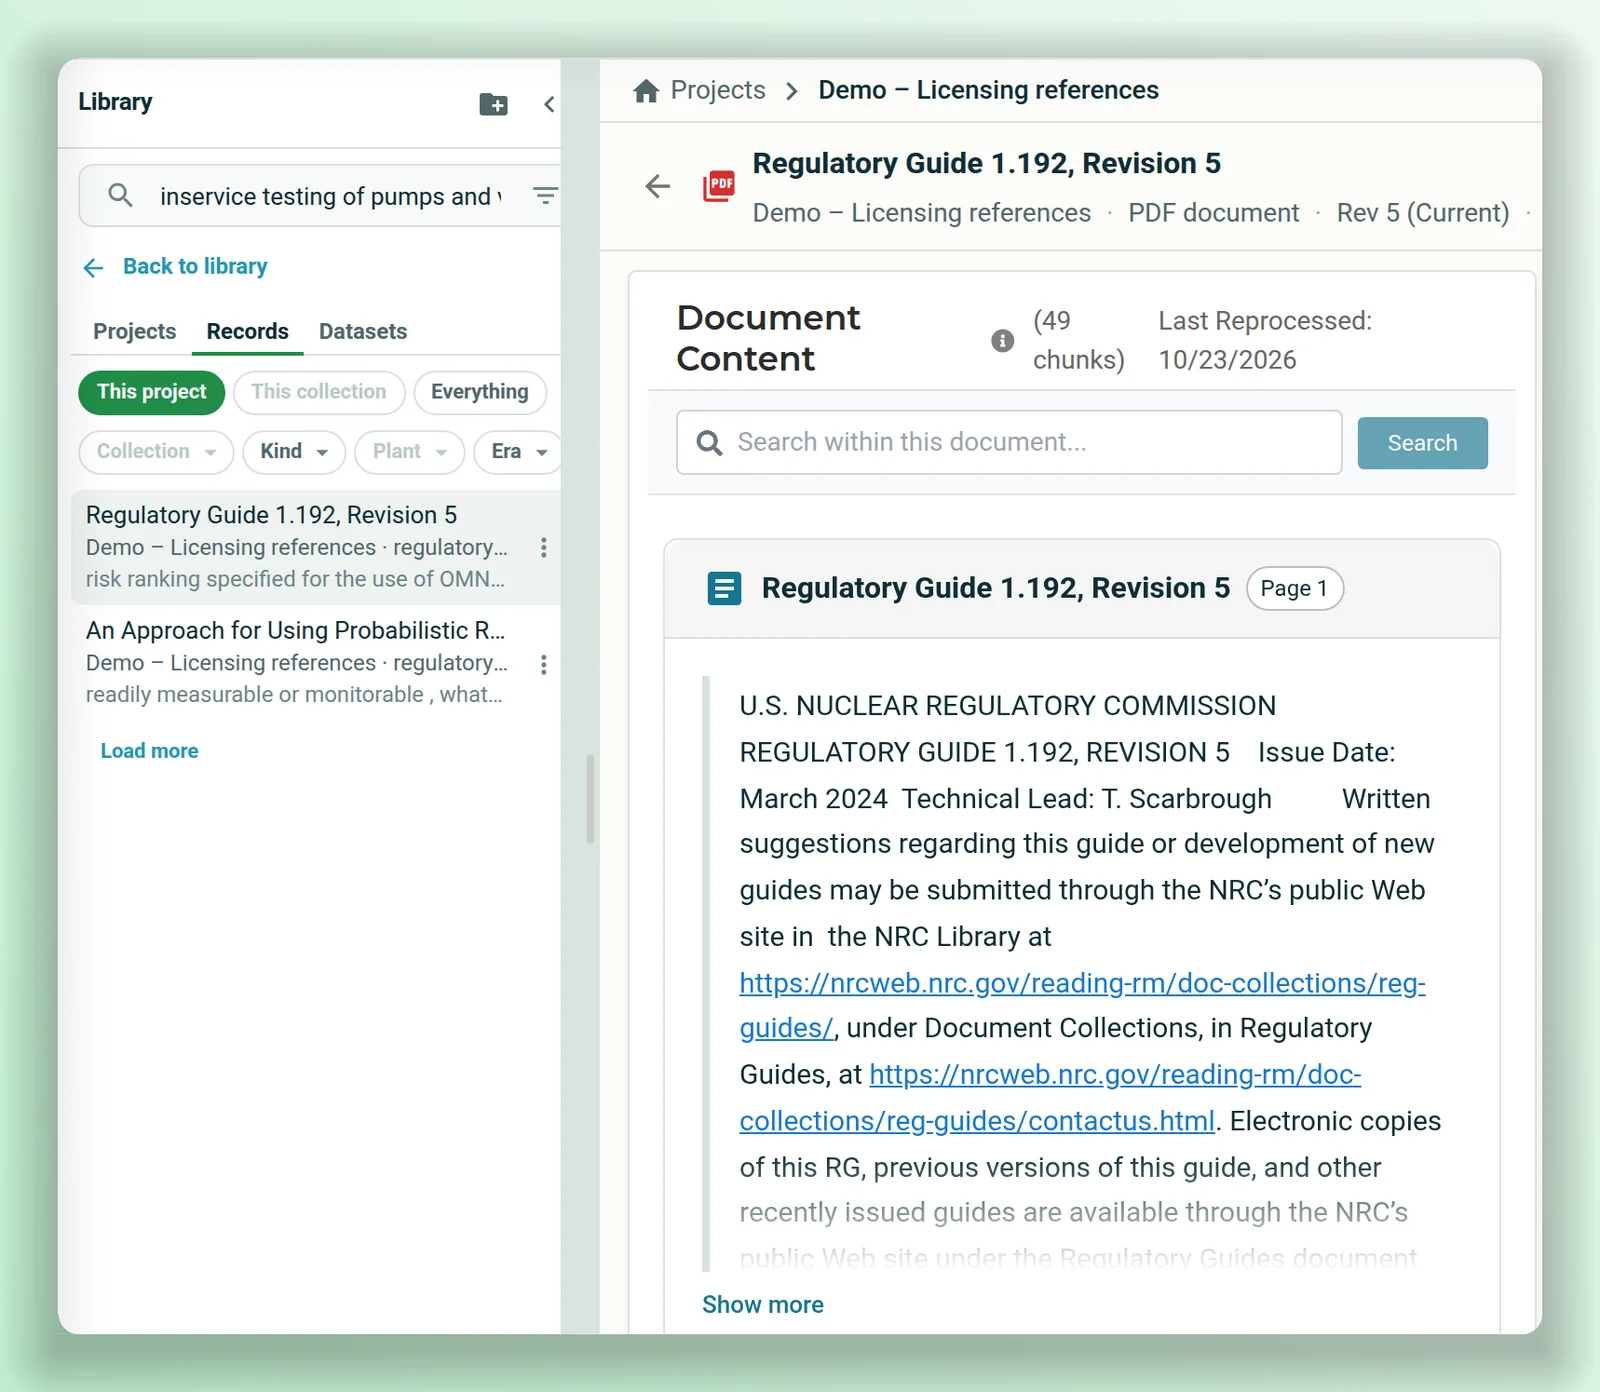Expand the Era filter dropdown
The image size is (1600, 1392).
pos(518,452)
